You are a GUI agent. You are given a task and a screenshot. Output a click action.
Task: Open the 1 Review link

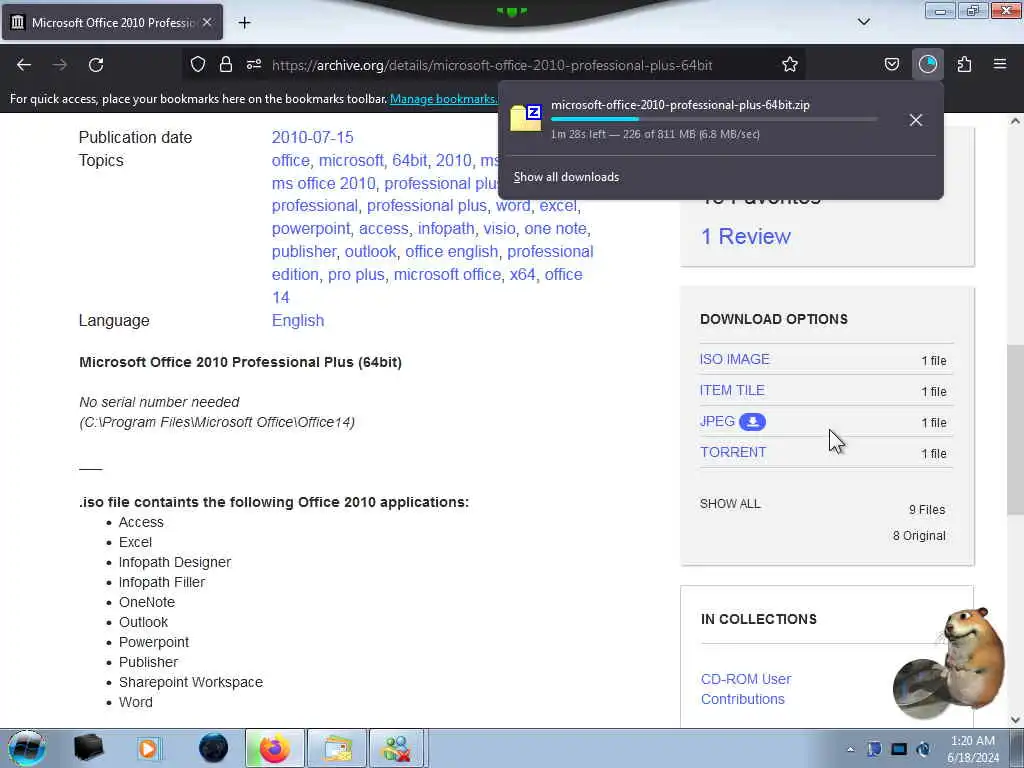(x=746, y=236)
